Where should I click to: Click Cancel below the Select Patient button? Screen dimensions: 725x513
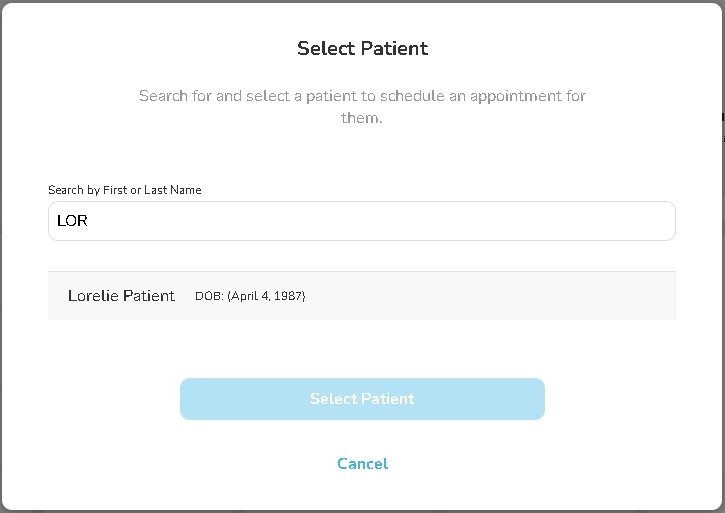click(362, 463)
